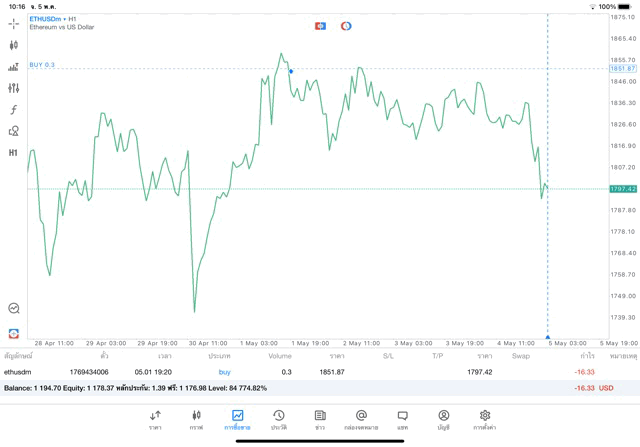
Task: Open the H1 timeframe selector
Action: pyautogui.click(x=13, y=153)
